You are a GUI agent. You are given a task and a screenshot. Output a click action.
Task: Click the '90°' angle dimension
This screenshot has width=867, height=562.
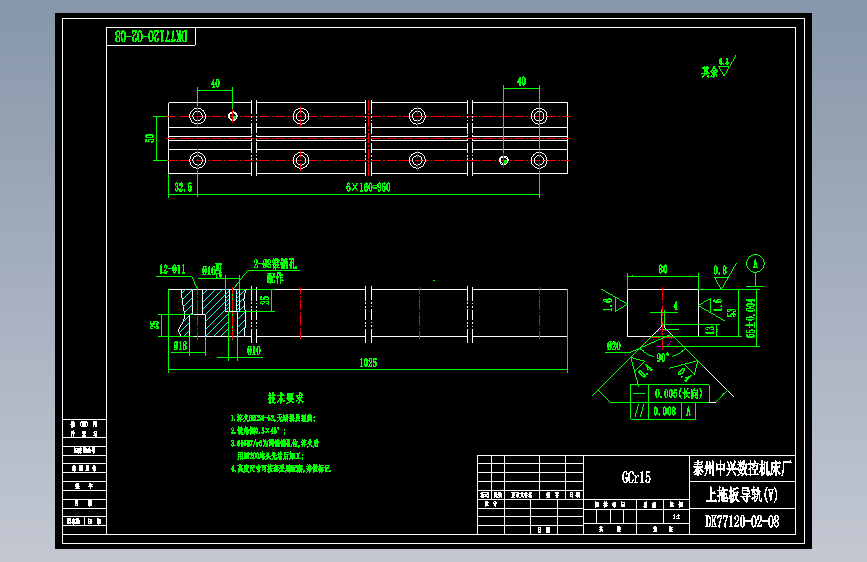pos(663,357)
